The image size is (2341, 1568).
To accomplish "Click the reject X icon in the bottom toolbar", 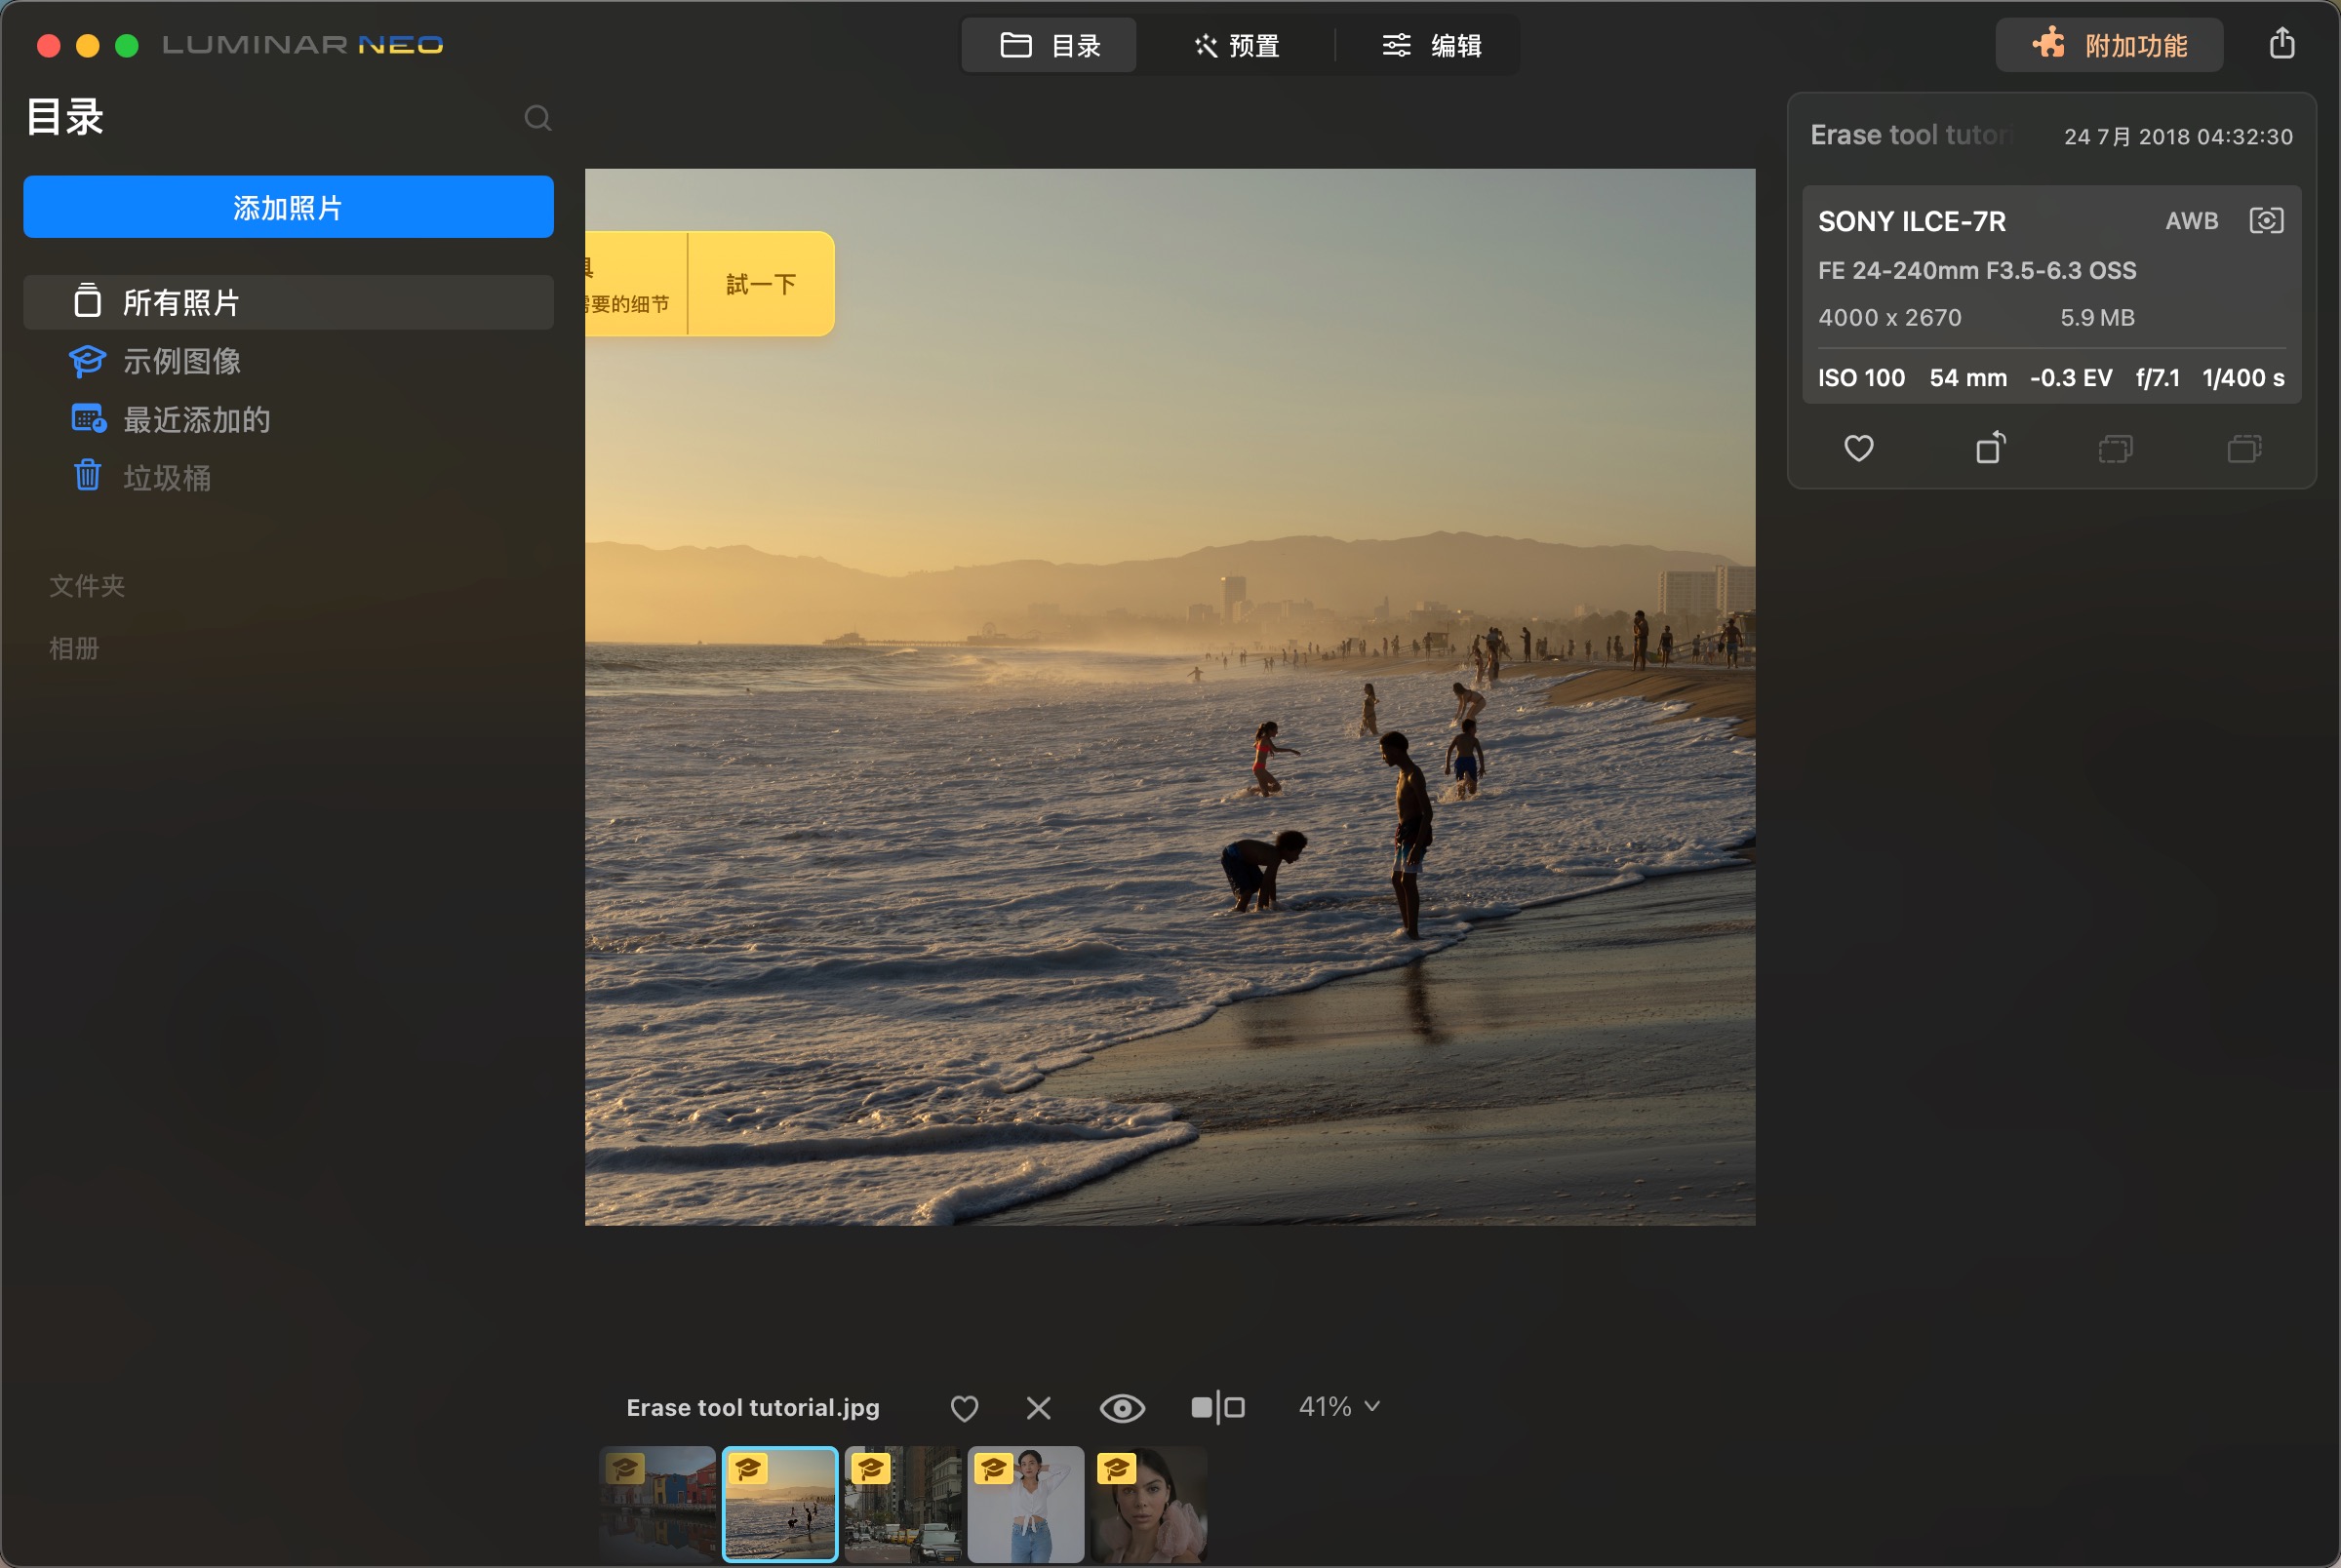I will tap(1039, 1408).
